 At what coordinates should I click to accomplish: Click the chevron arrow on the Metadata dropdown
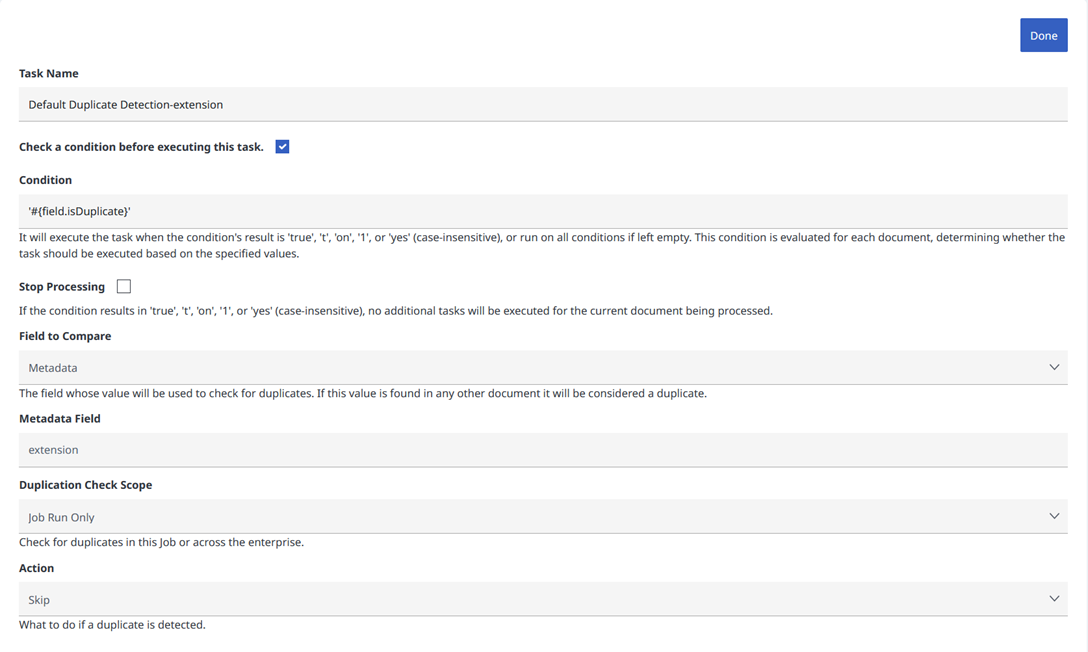pos(1054,368)
